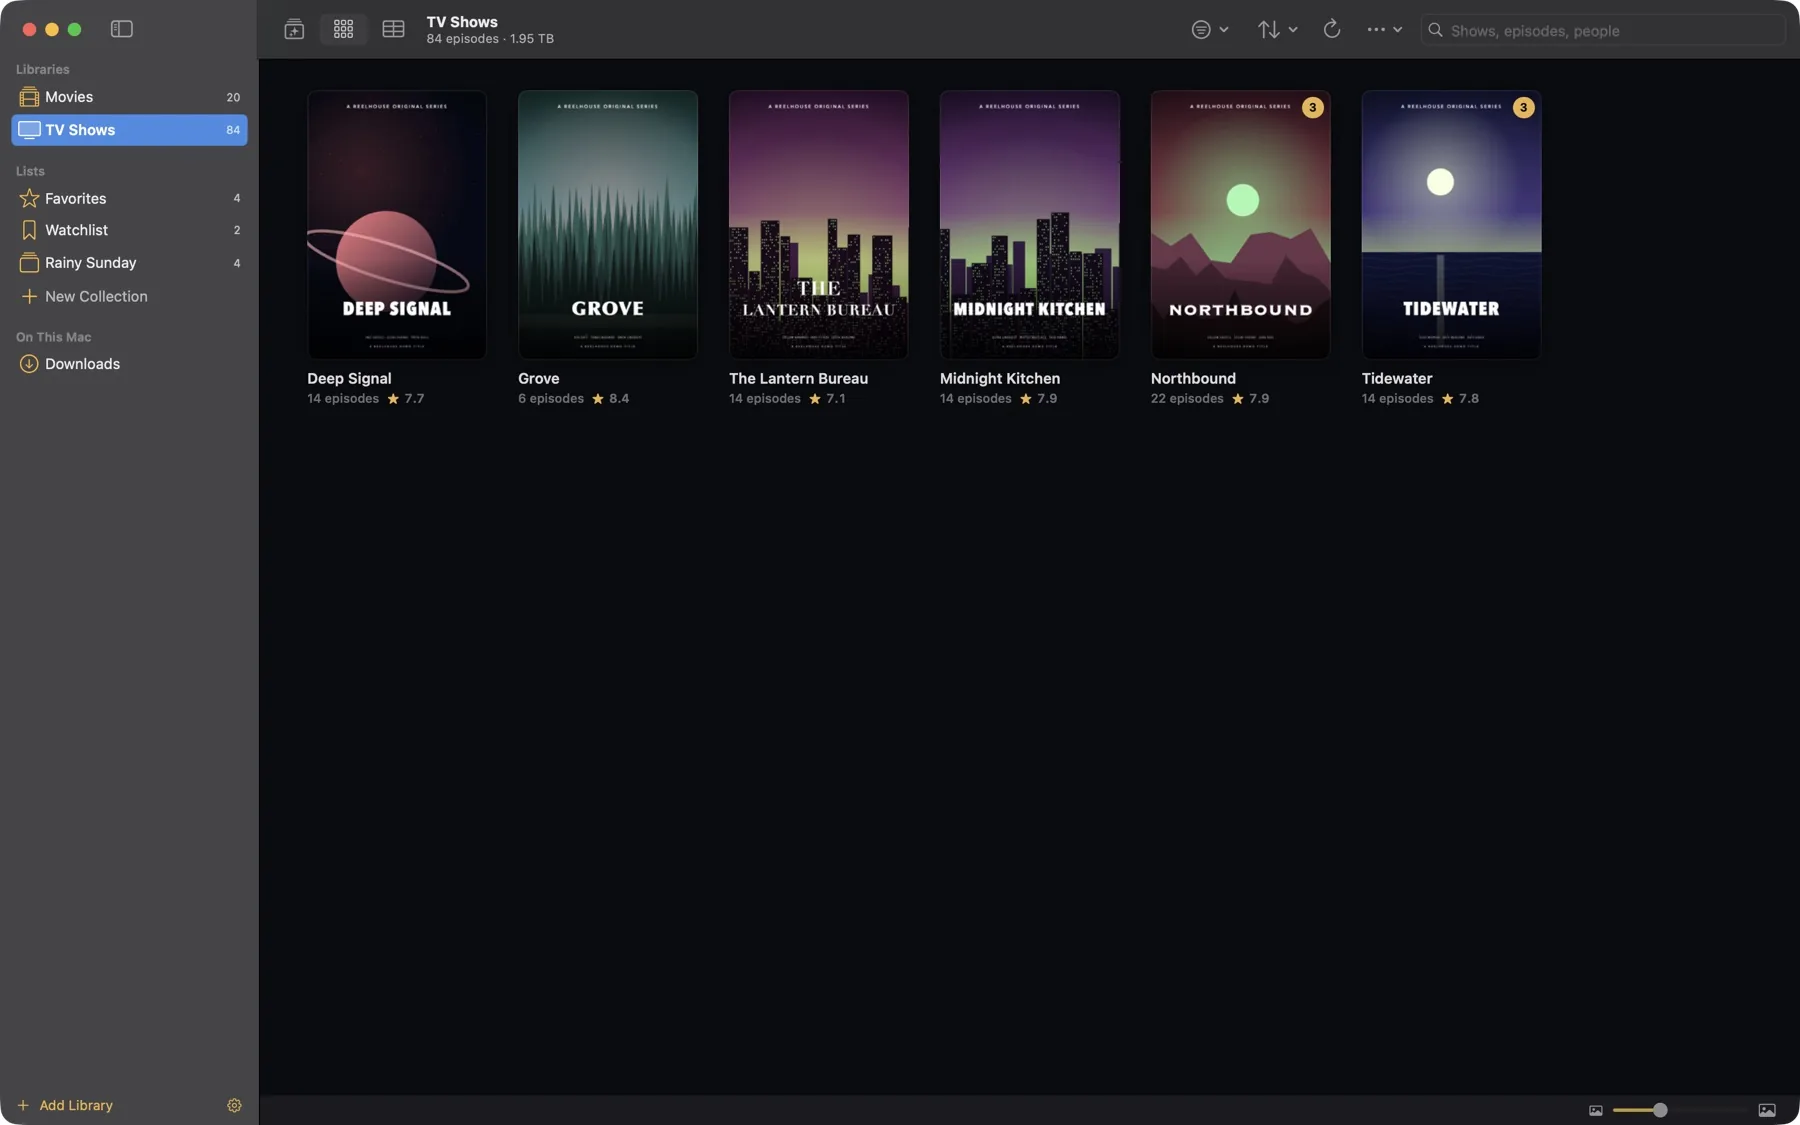Open the more options ellipsis menu
Screen dimensions: 1800x1125
[1384, 29]
